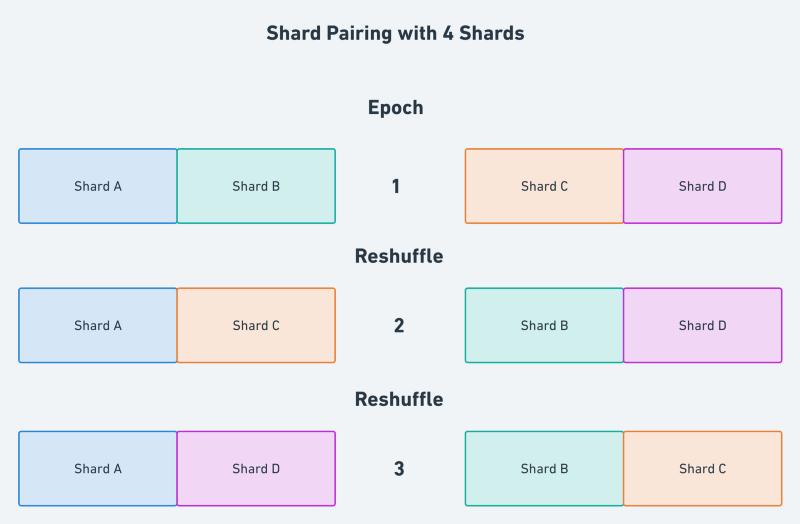Click Reshuffle label between epochs 2 and 3
The width and height of the screenshot is (800, 524).
[x=398, y=399]
